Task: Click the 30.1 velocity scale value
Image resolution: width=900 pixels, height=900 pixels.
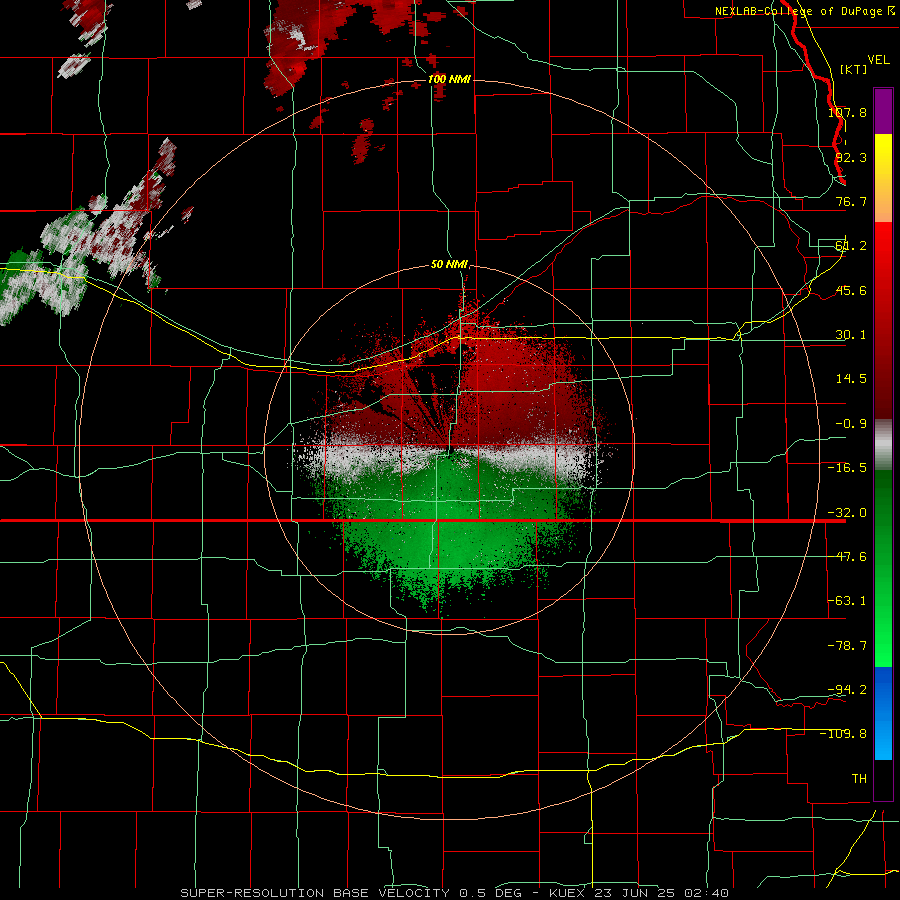Action: point(851,335)
